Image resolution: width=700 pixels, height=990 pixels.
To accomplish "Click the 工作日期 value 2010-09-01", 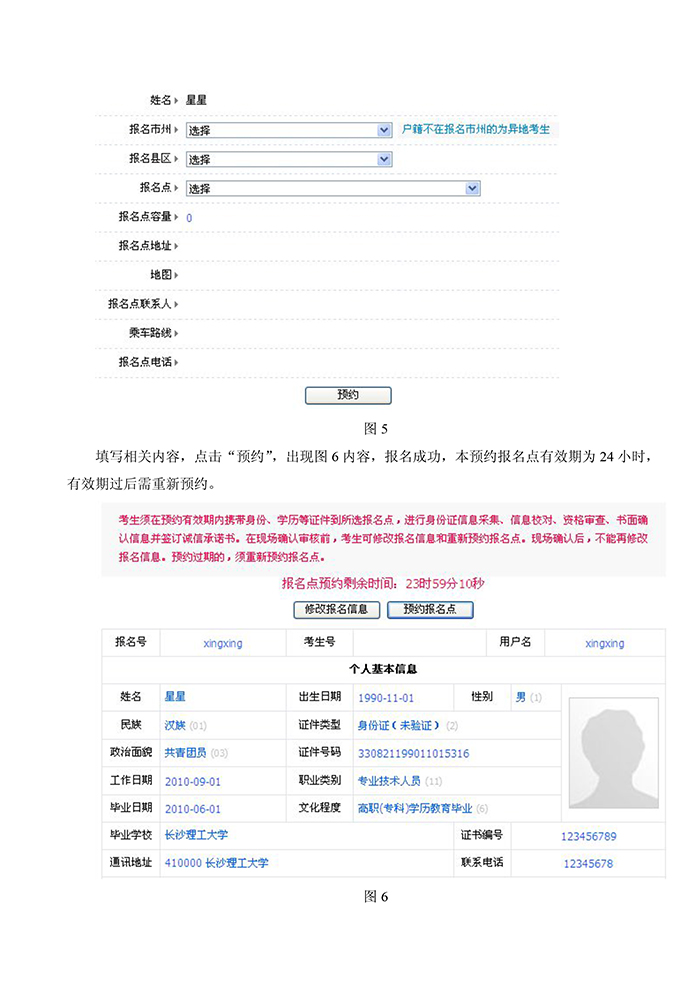I will tap(193, 781).
